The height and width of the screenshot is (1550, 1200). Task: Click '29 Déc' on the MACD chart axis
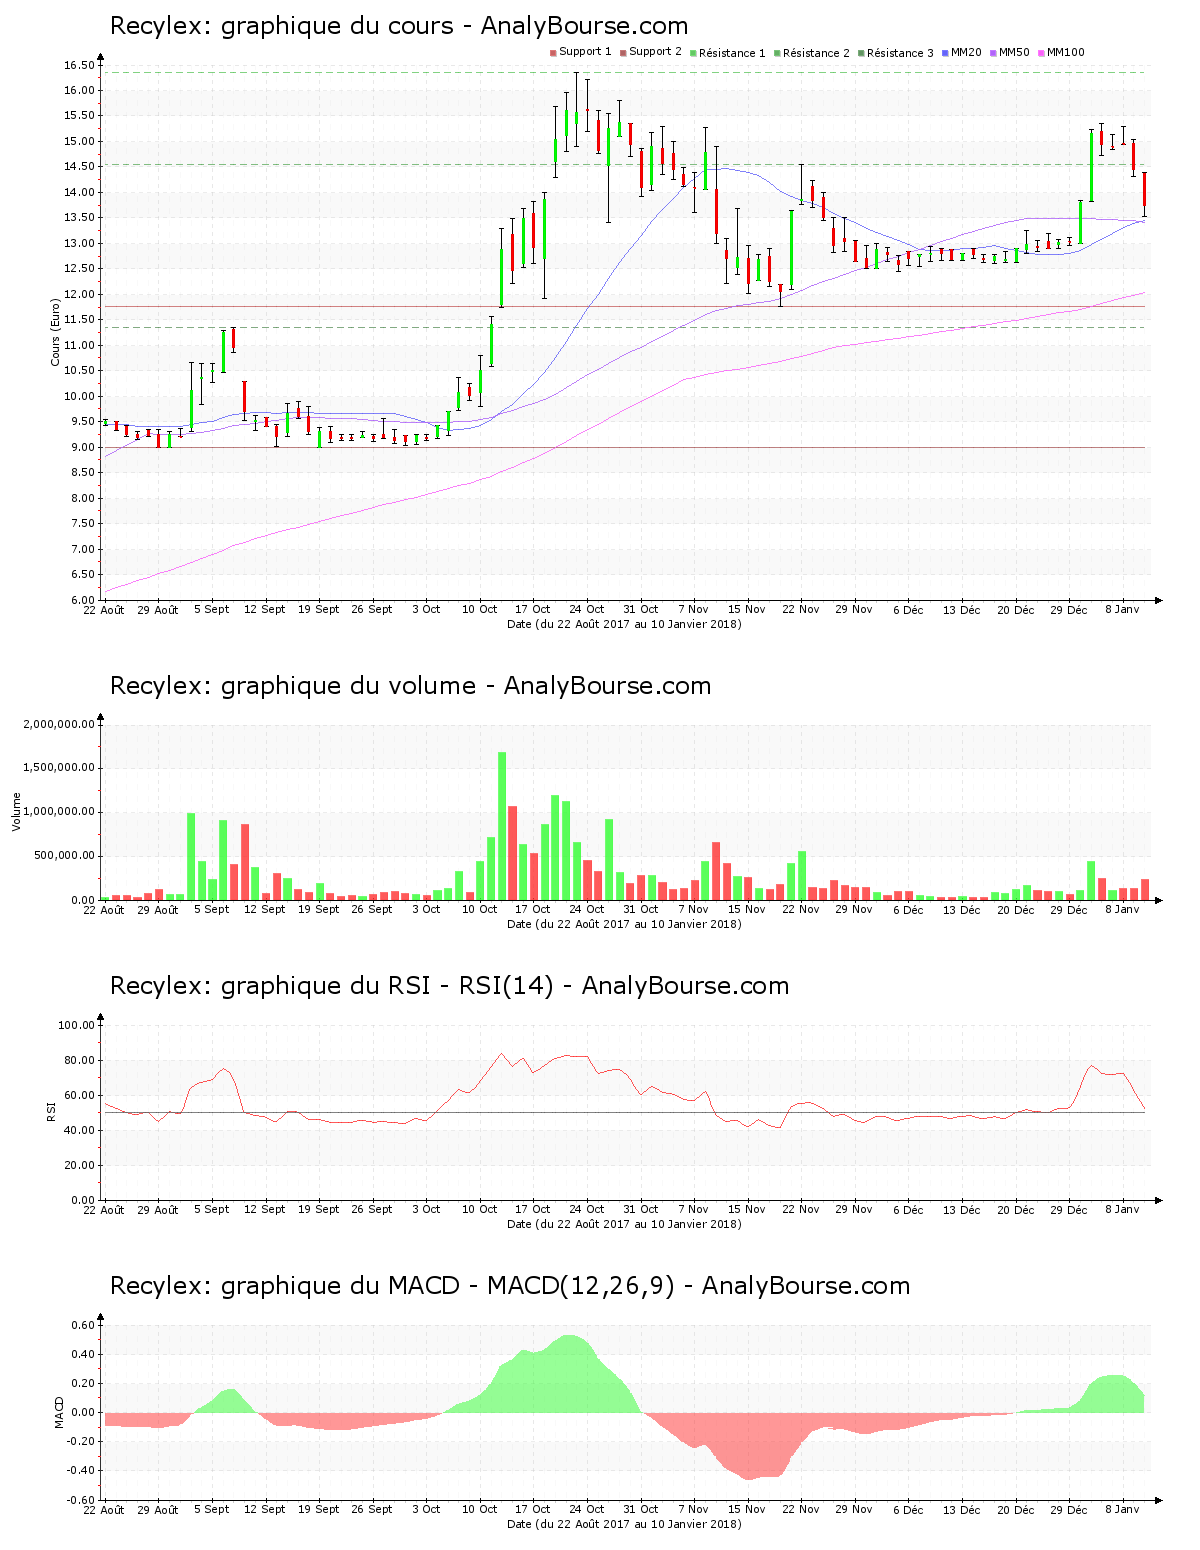pyautogui.click(x=1068, y=1509)
